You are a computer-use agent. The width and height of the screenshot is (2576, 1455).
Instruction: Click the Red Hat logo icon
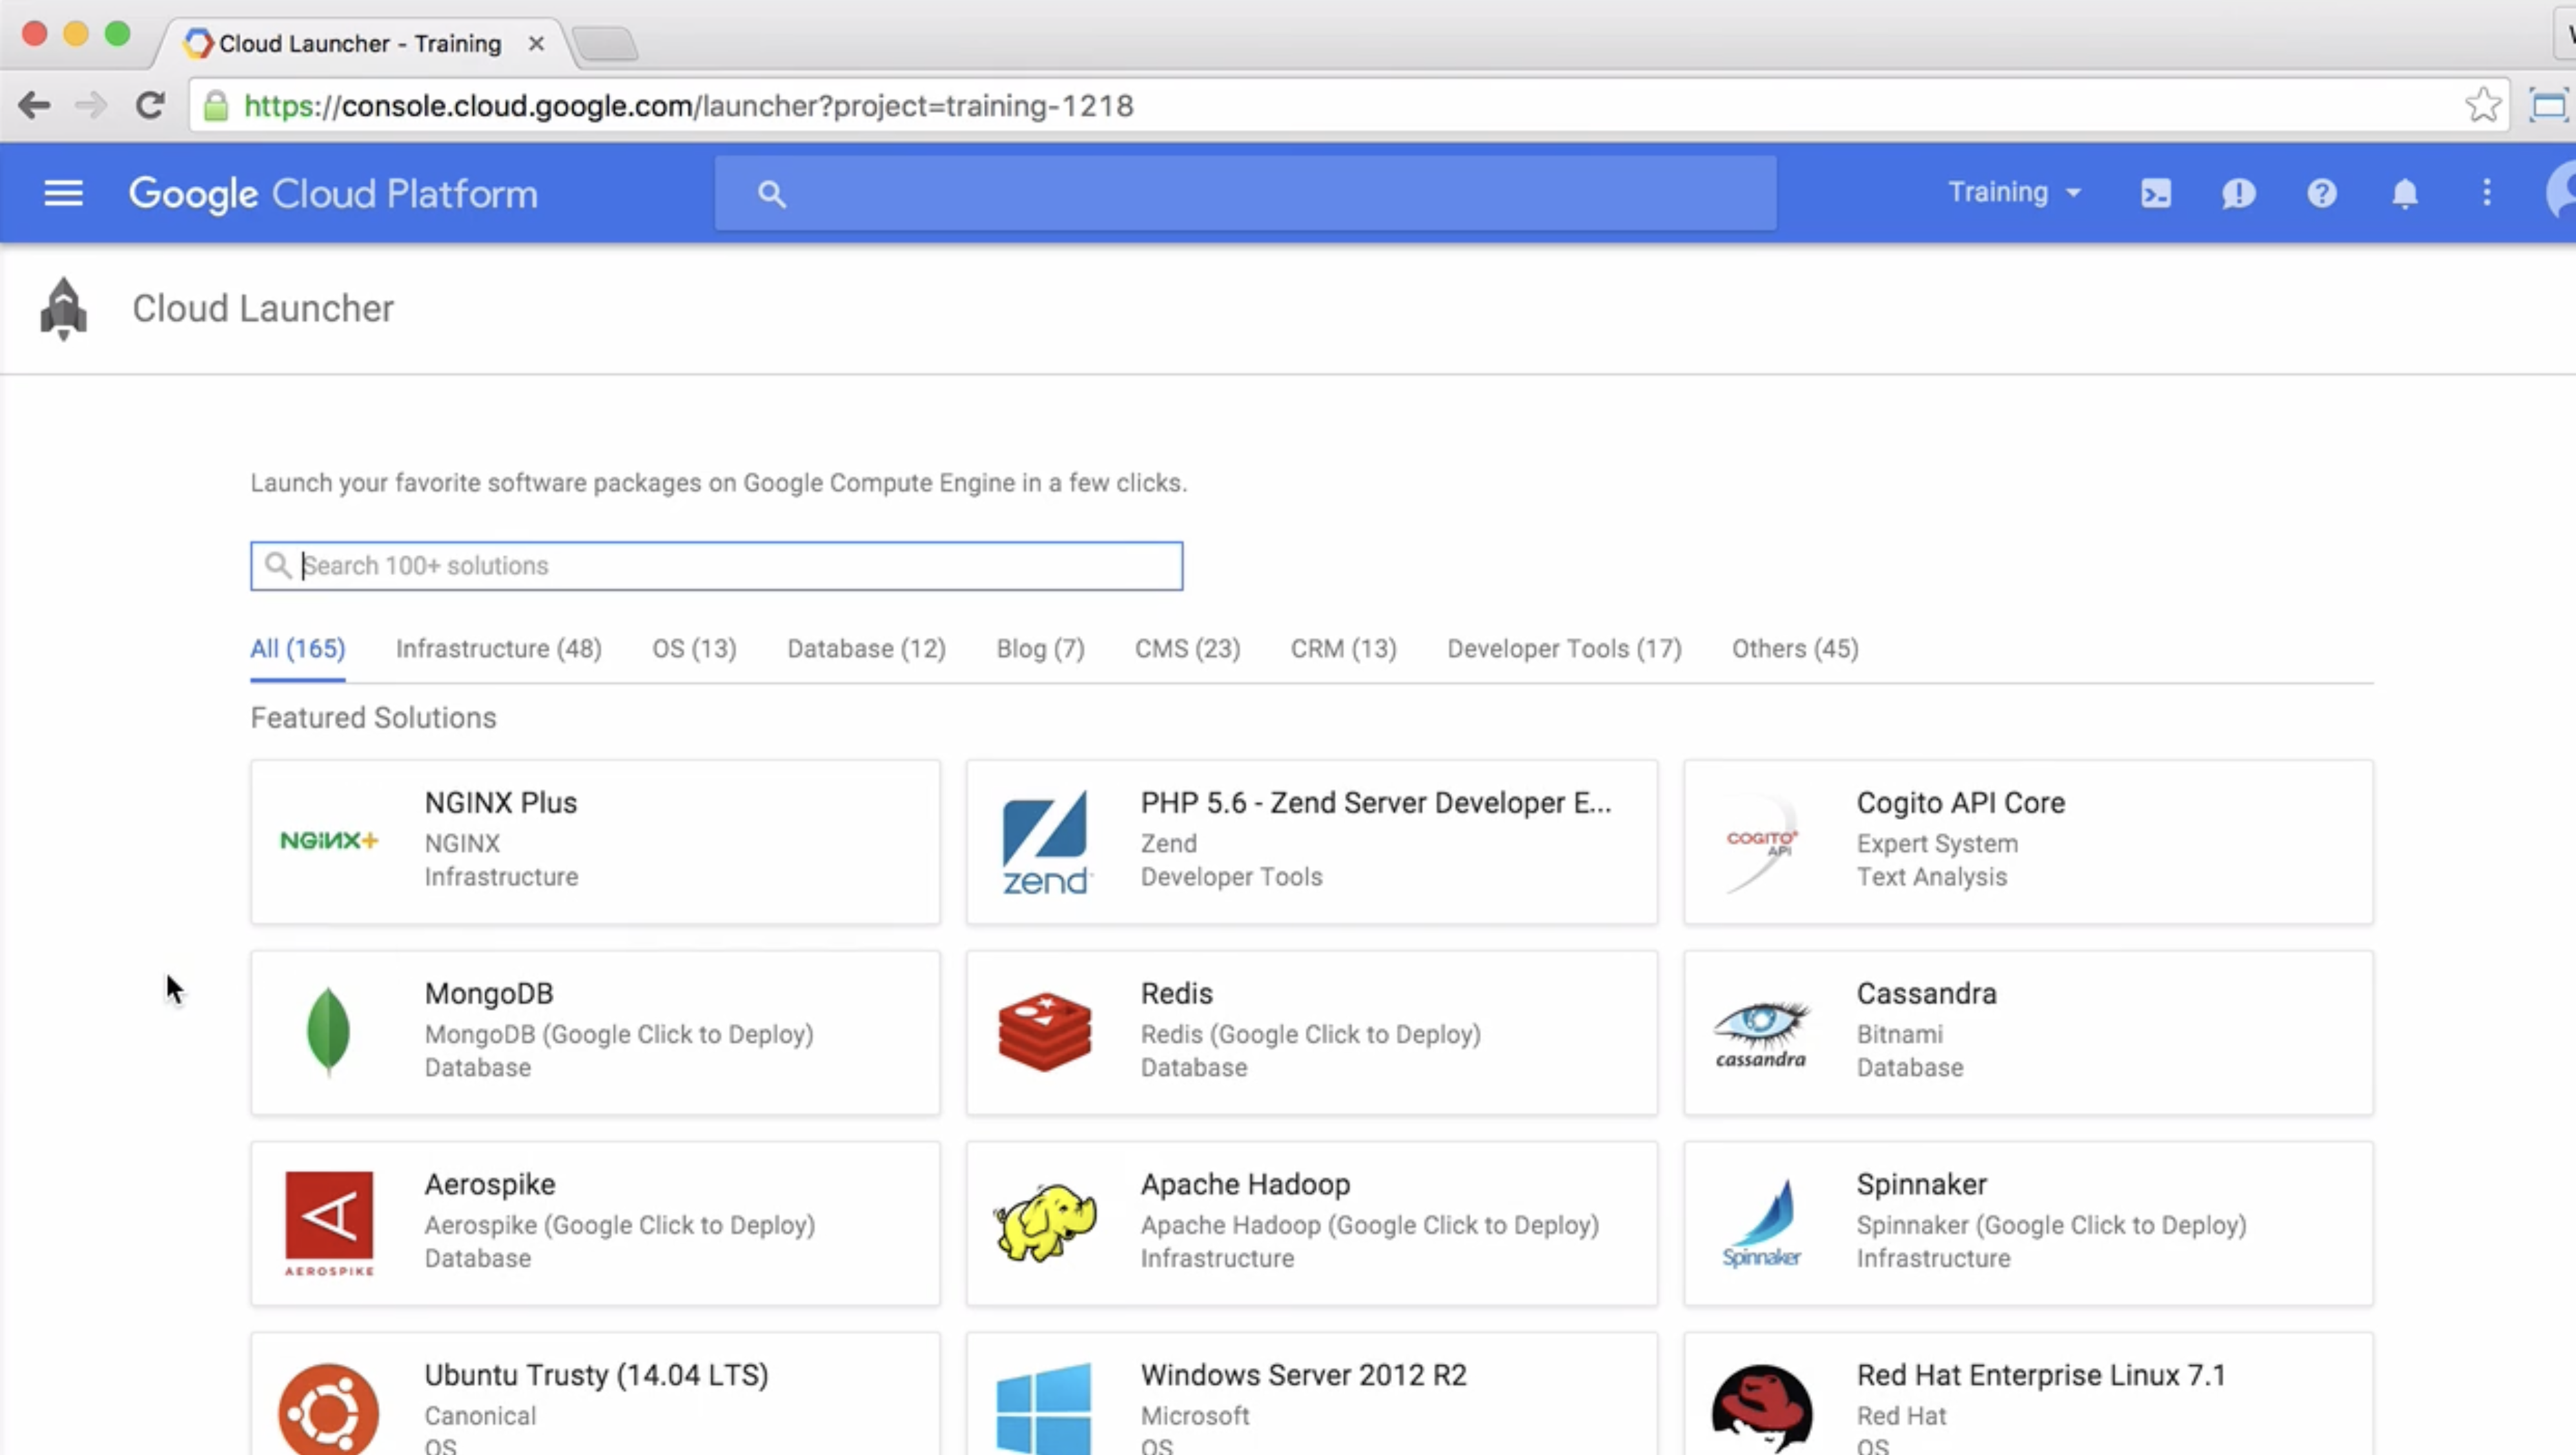click(x=1761, y=1409)
